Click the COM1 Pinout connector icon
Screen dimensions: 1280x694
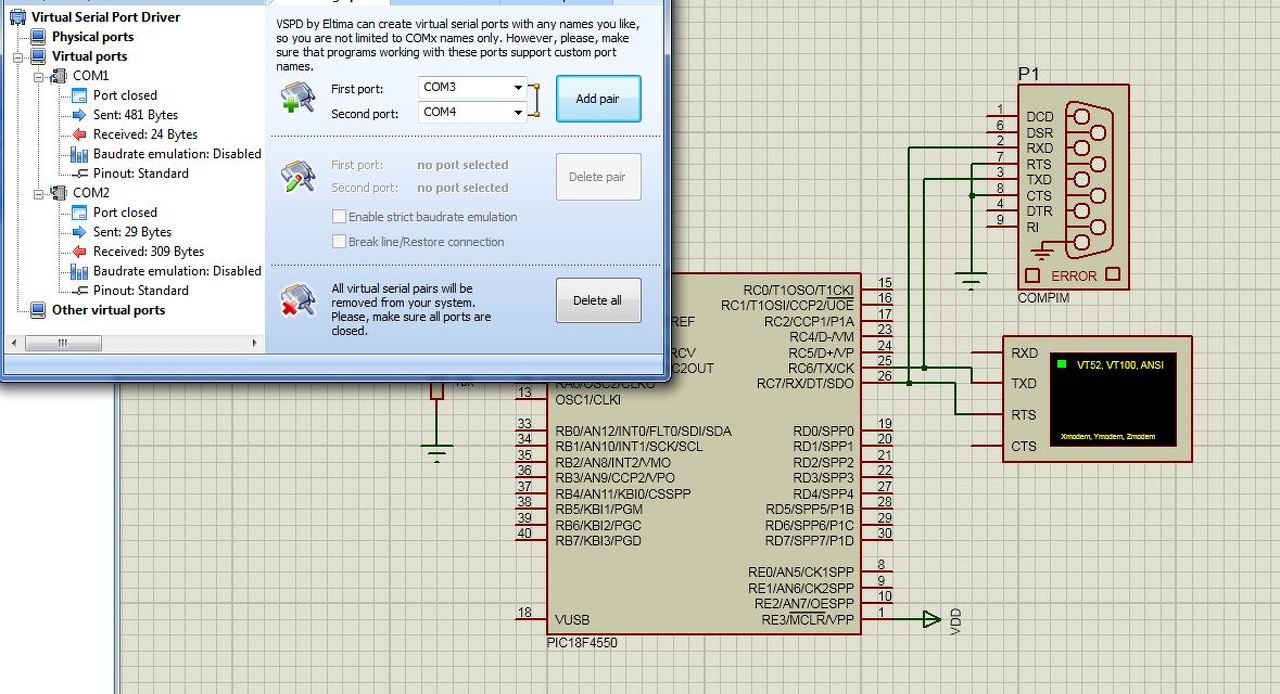click(79, 173)
